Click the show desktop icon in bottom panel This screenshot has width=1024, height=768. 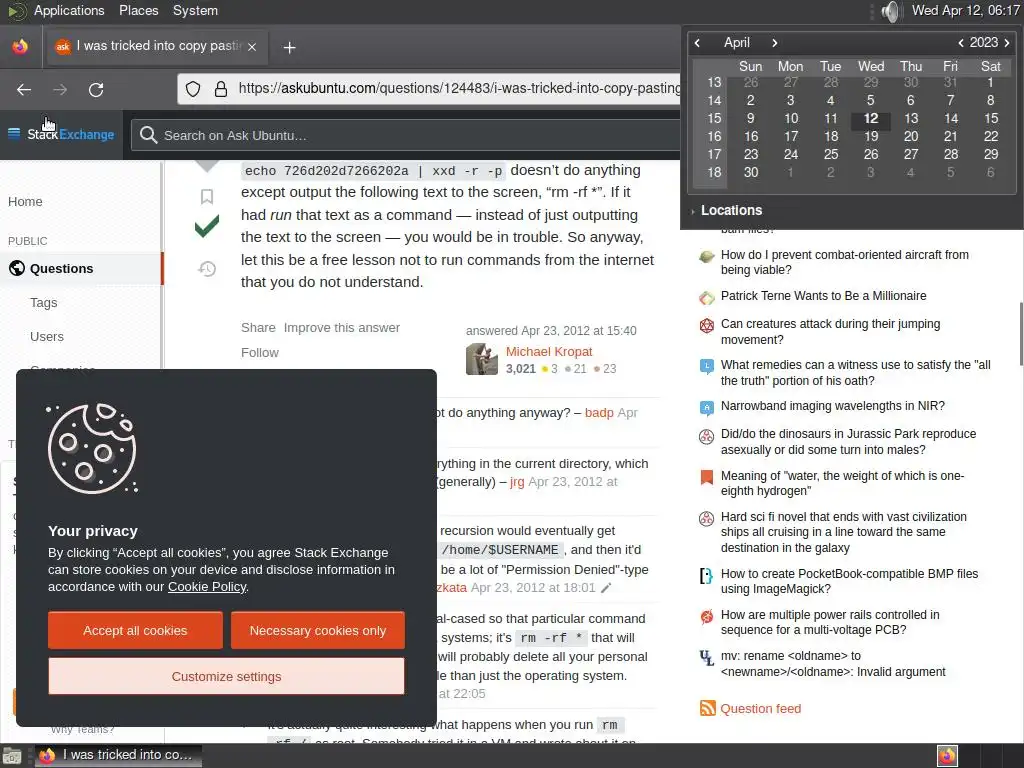click(12, 756)
